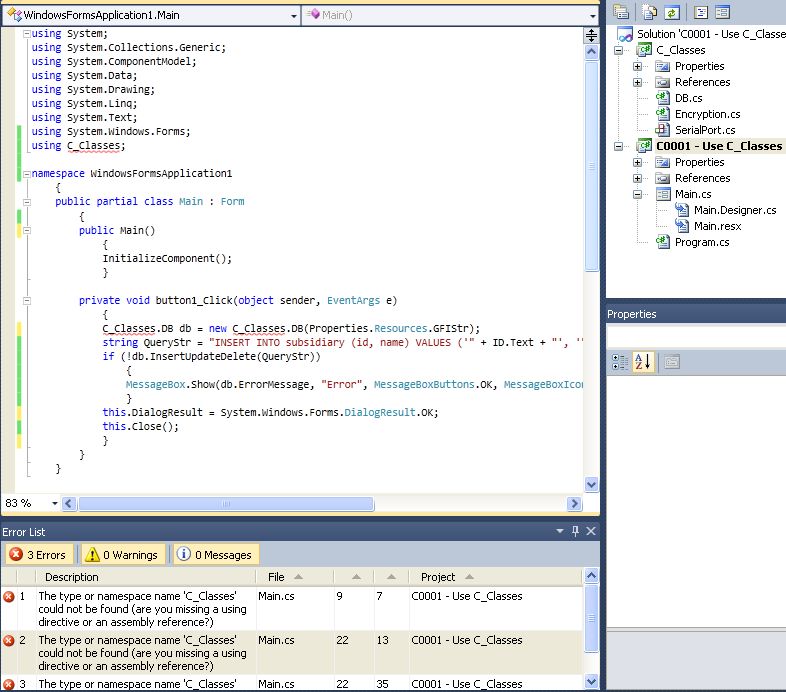
Task: Collapse the Main.cs node
Action: (x=637, y=195)
